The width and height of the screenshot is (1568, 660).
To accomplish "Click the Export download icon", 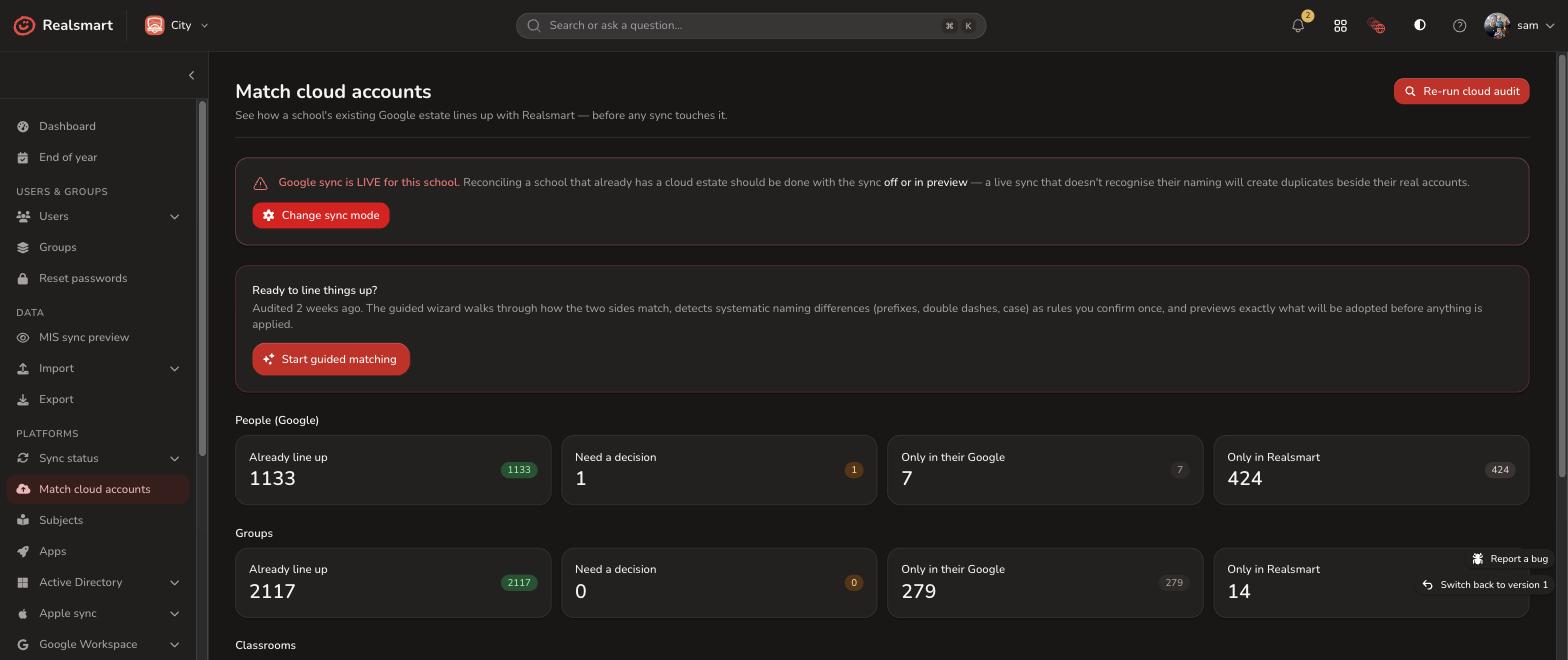I will tap(23, 399).
